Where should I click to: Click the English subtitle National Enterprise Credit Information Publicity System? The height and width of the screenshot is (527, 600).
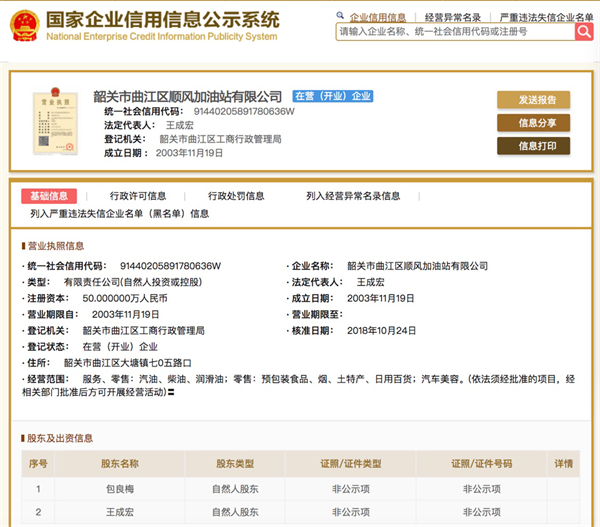(x=162, y=37)
